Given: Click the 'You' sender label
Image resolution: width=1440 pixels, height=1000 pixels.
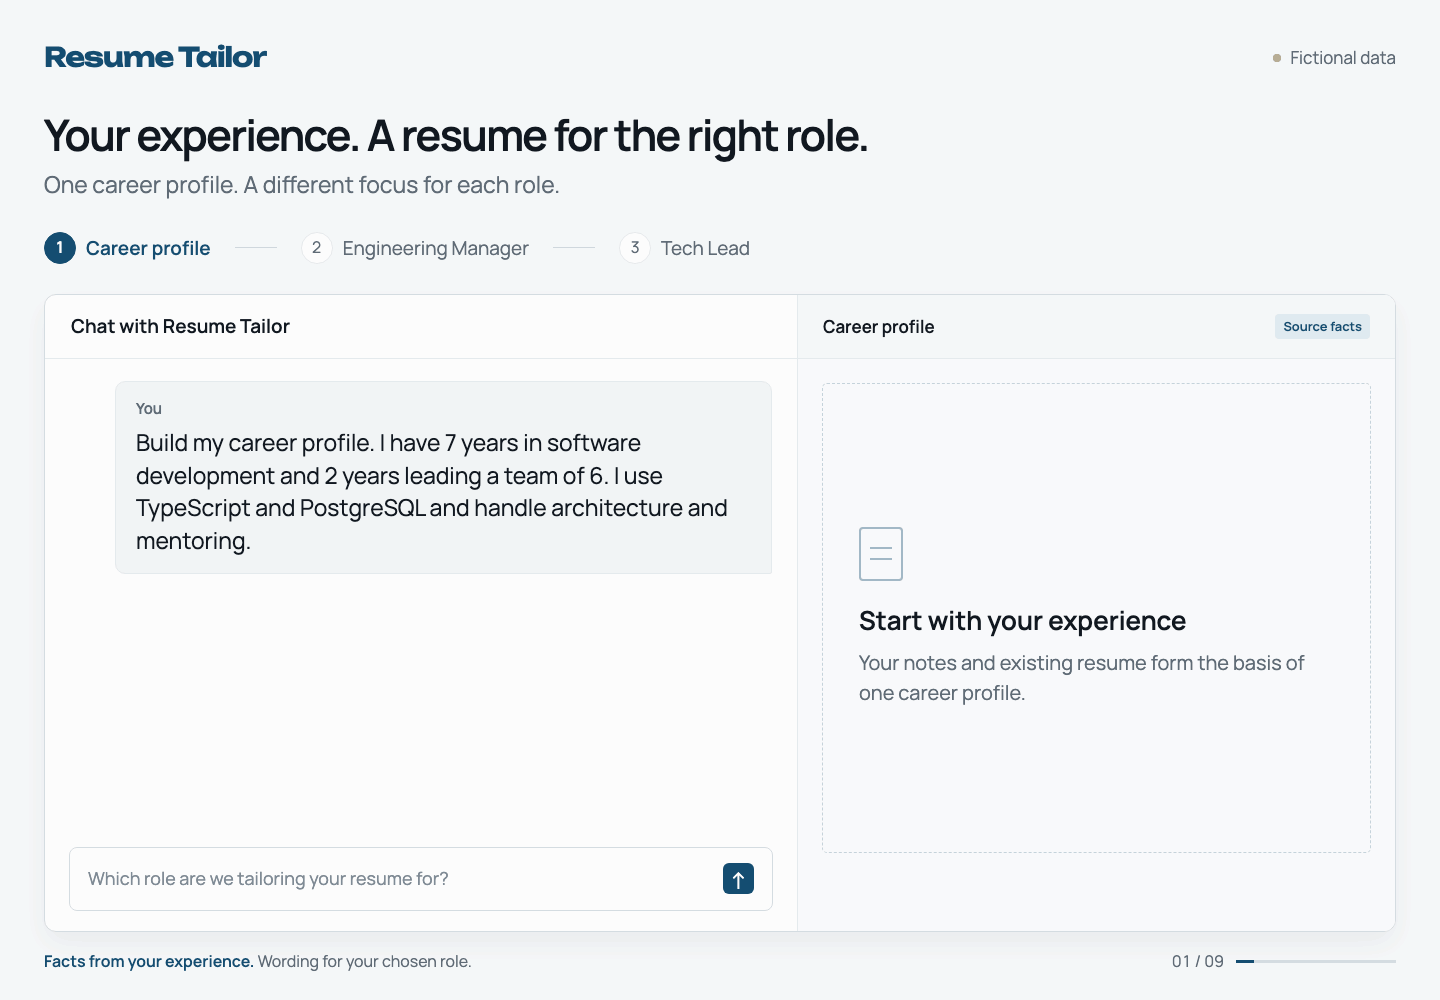Looking at the screenshot, I should [x=149, y=408].
